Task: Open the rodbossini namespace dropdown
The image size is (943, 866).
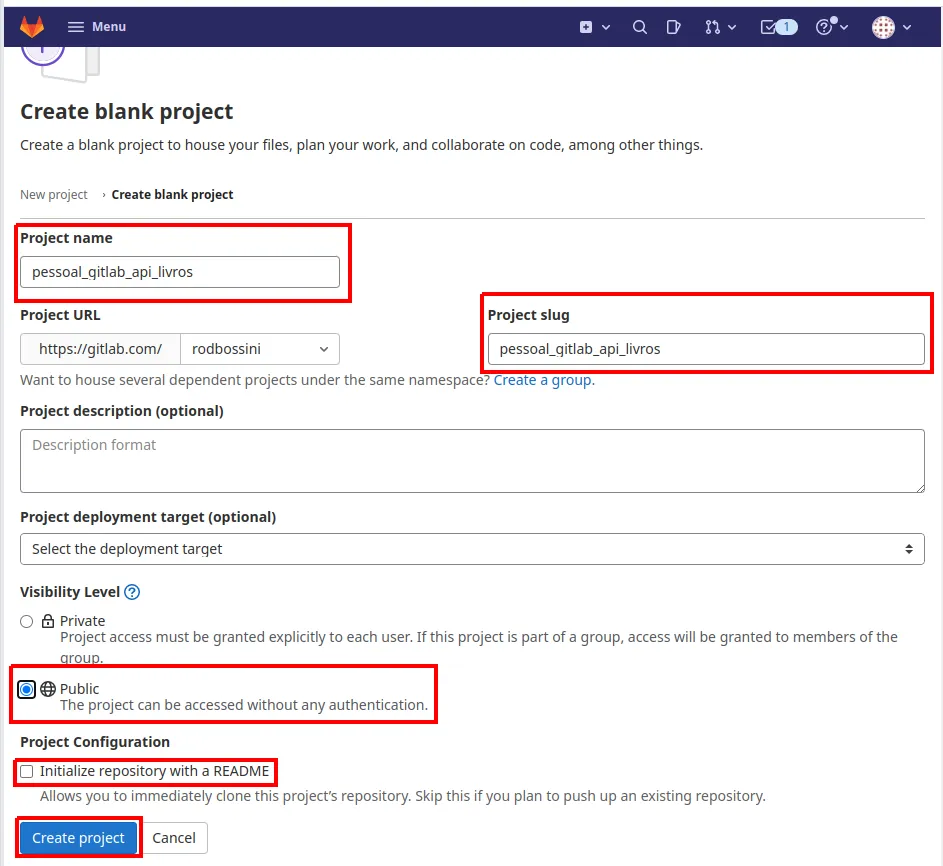Action: tap(260, 349)
